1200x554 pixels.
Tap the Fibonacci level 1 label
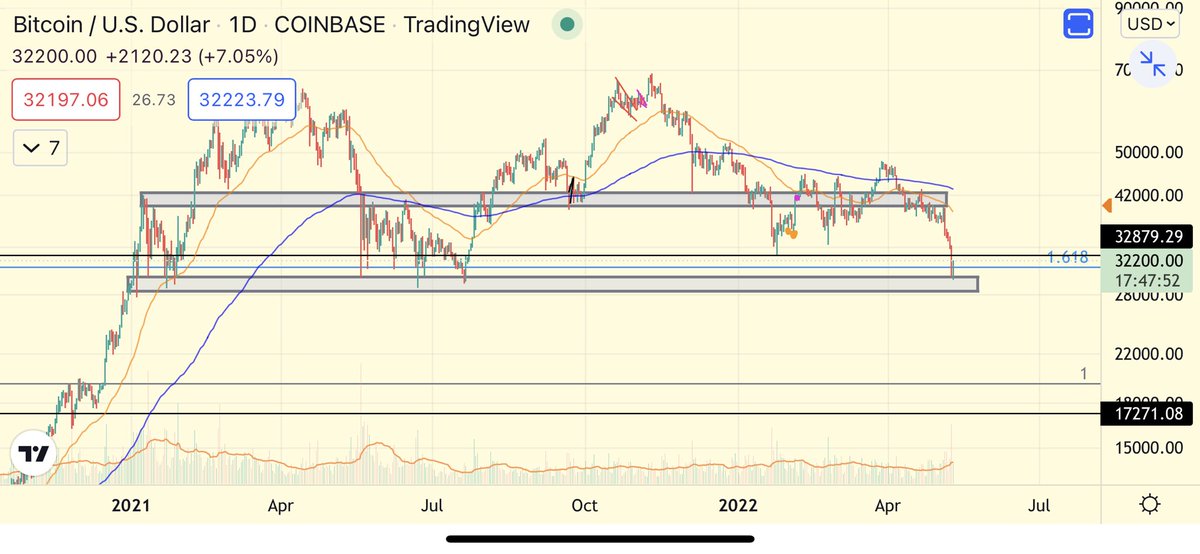click(x=1084, y=374)
